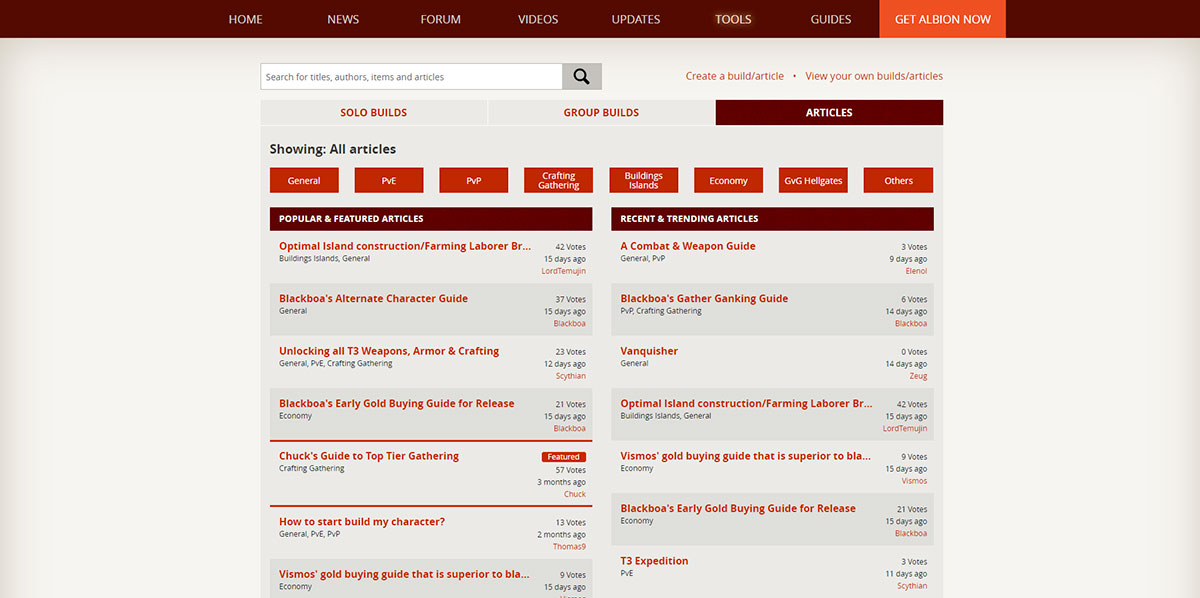Open A Combat & Weapon Guide article
Image resolution: width=1200 pixels, height=598 pixels.
point(688,246)
